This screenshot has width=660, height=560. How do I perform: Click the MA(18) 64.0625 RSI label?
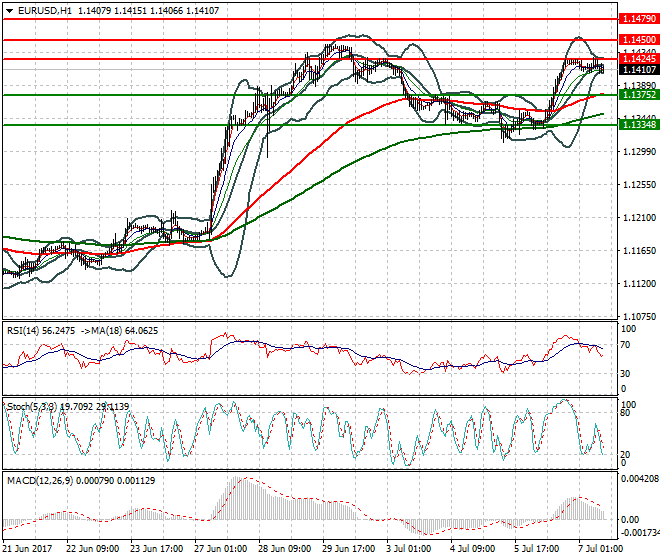124,331
